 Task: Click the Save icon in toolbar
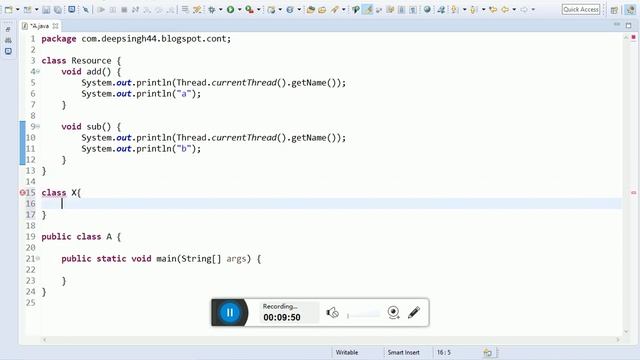coord(46,9)
